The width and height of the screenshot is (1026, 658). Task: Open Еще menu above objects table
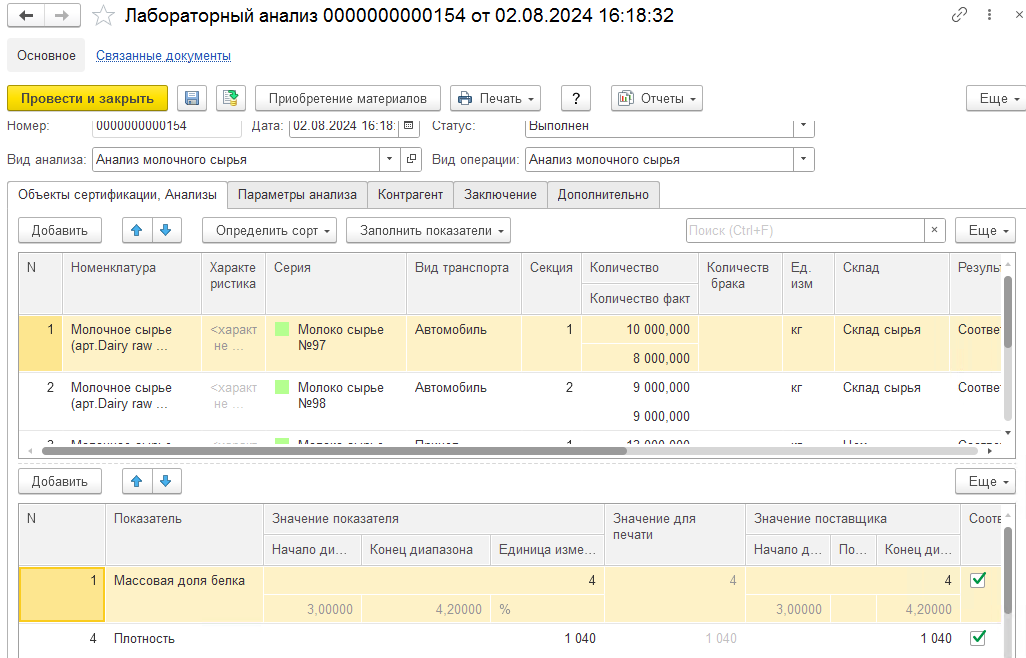(985, 230)
